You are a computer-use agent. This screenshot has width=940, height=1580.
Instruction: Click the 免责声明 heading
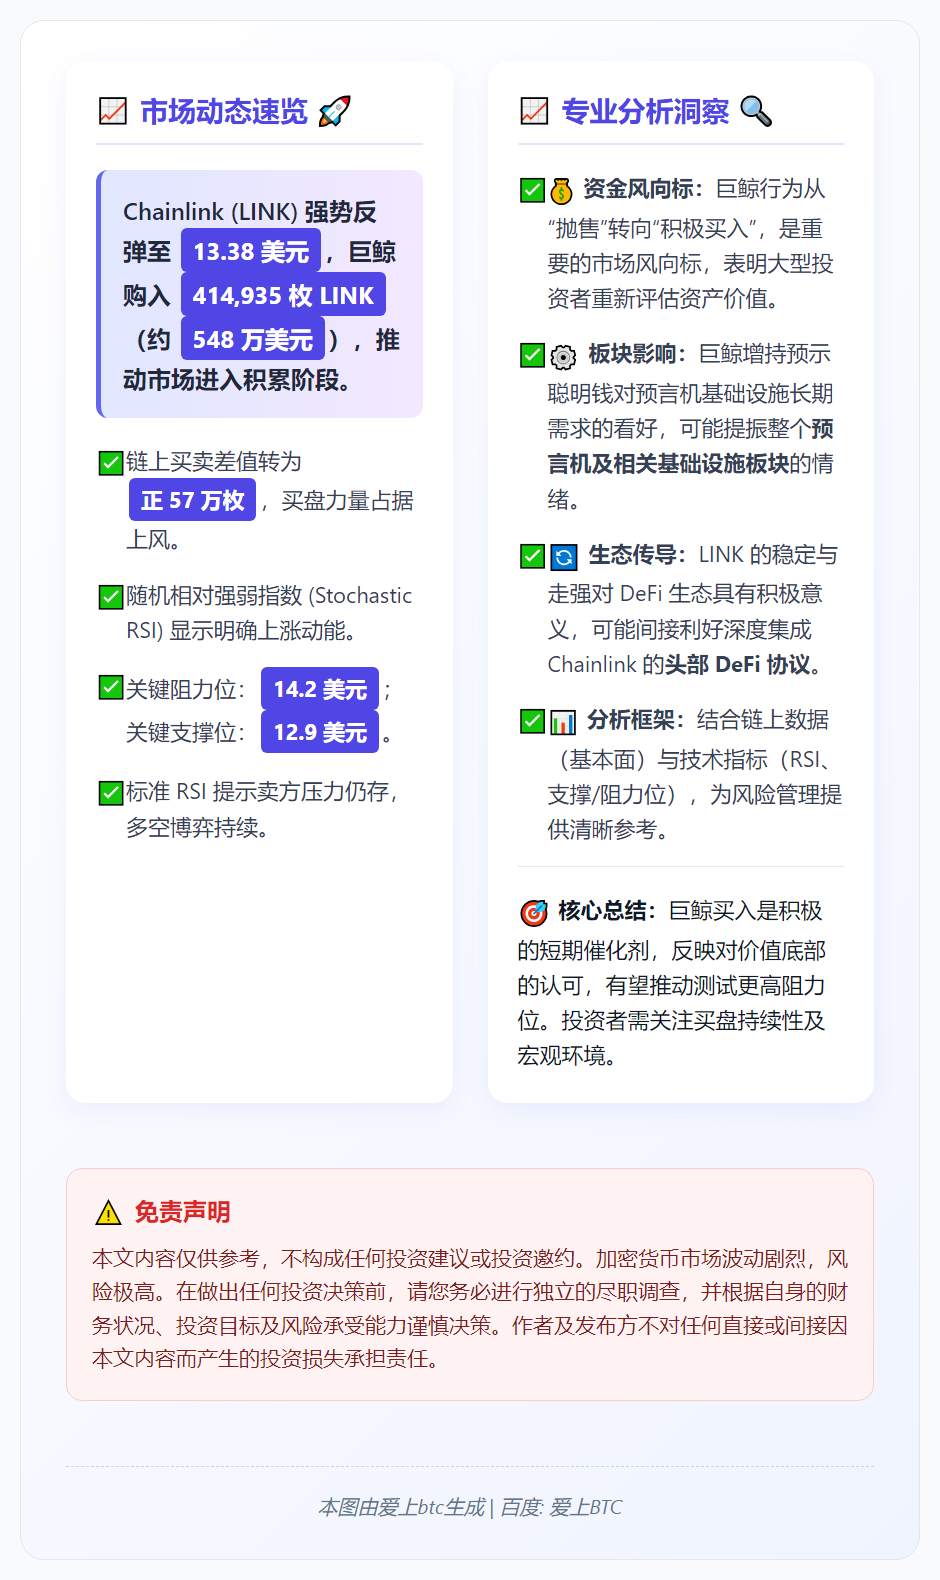[183, 1212]
